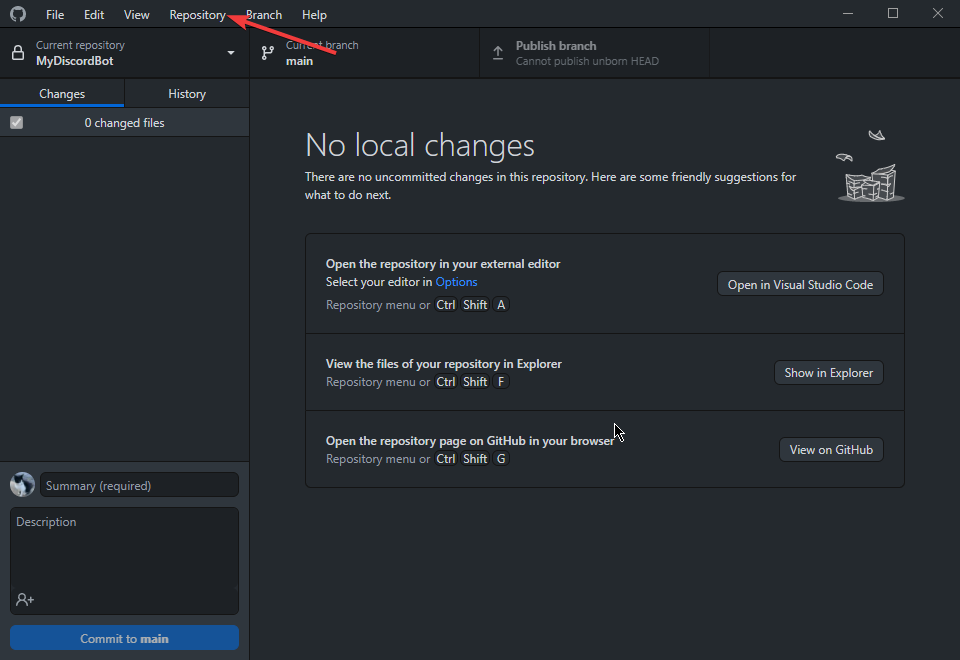Screen dimensions: 960x660
Task: Click the Publish branch upload arrow icon
Action: click(x=498, y=53)
